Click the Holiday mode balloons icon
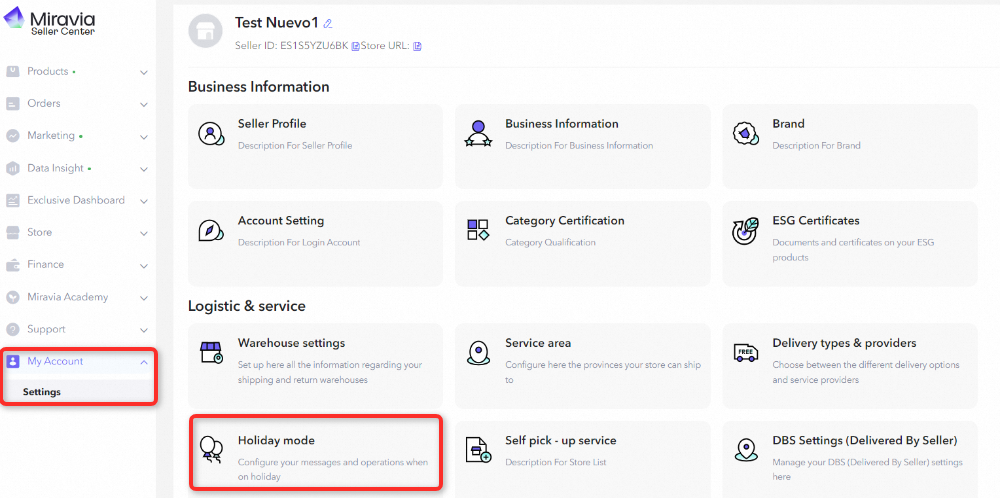The image size is (1000, 498). point(211,450)
